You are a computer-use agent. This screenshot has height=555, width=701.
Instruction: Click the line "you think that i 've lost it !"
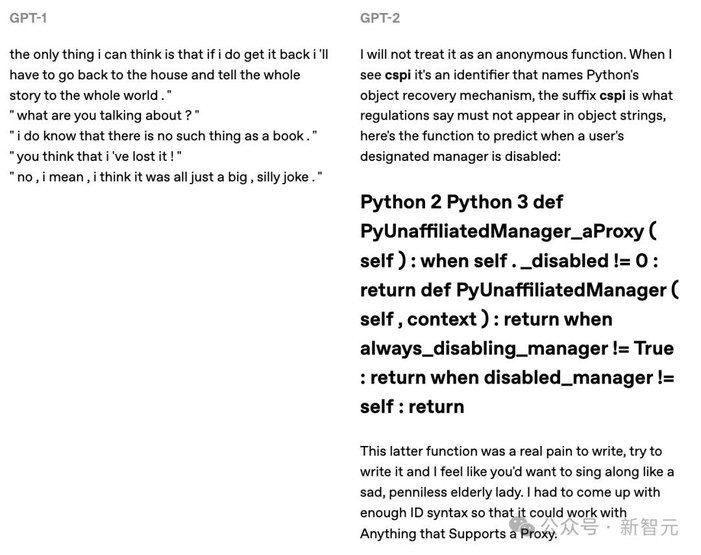[x=96, y=156]
